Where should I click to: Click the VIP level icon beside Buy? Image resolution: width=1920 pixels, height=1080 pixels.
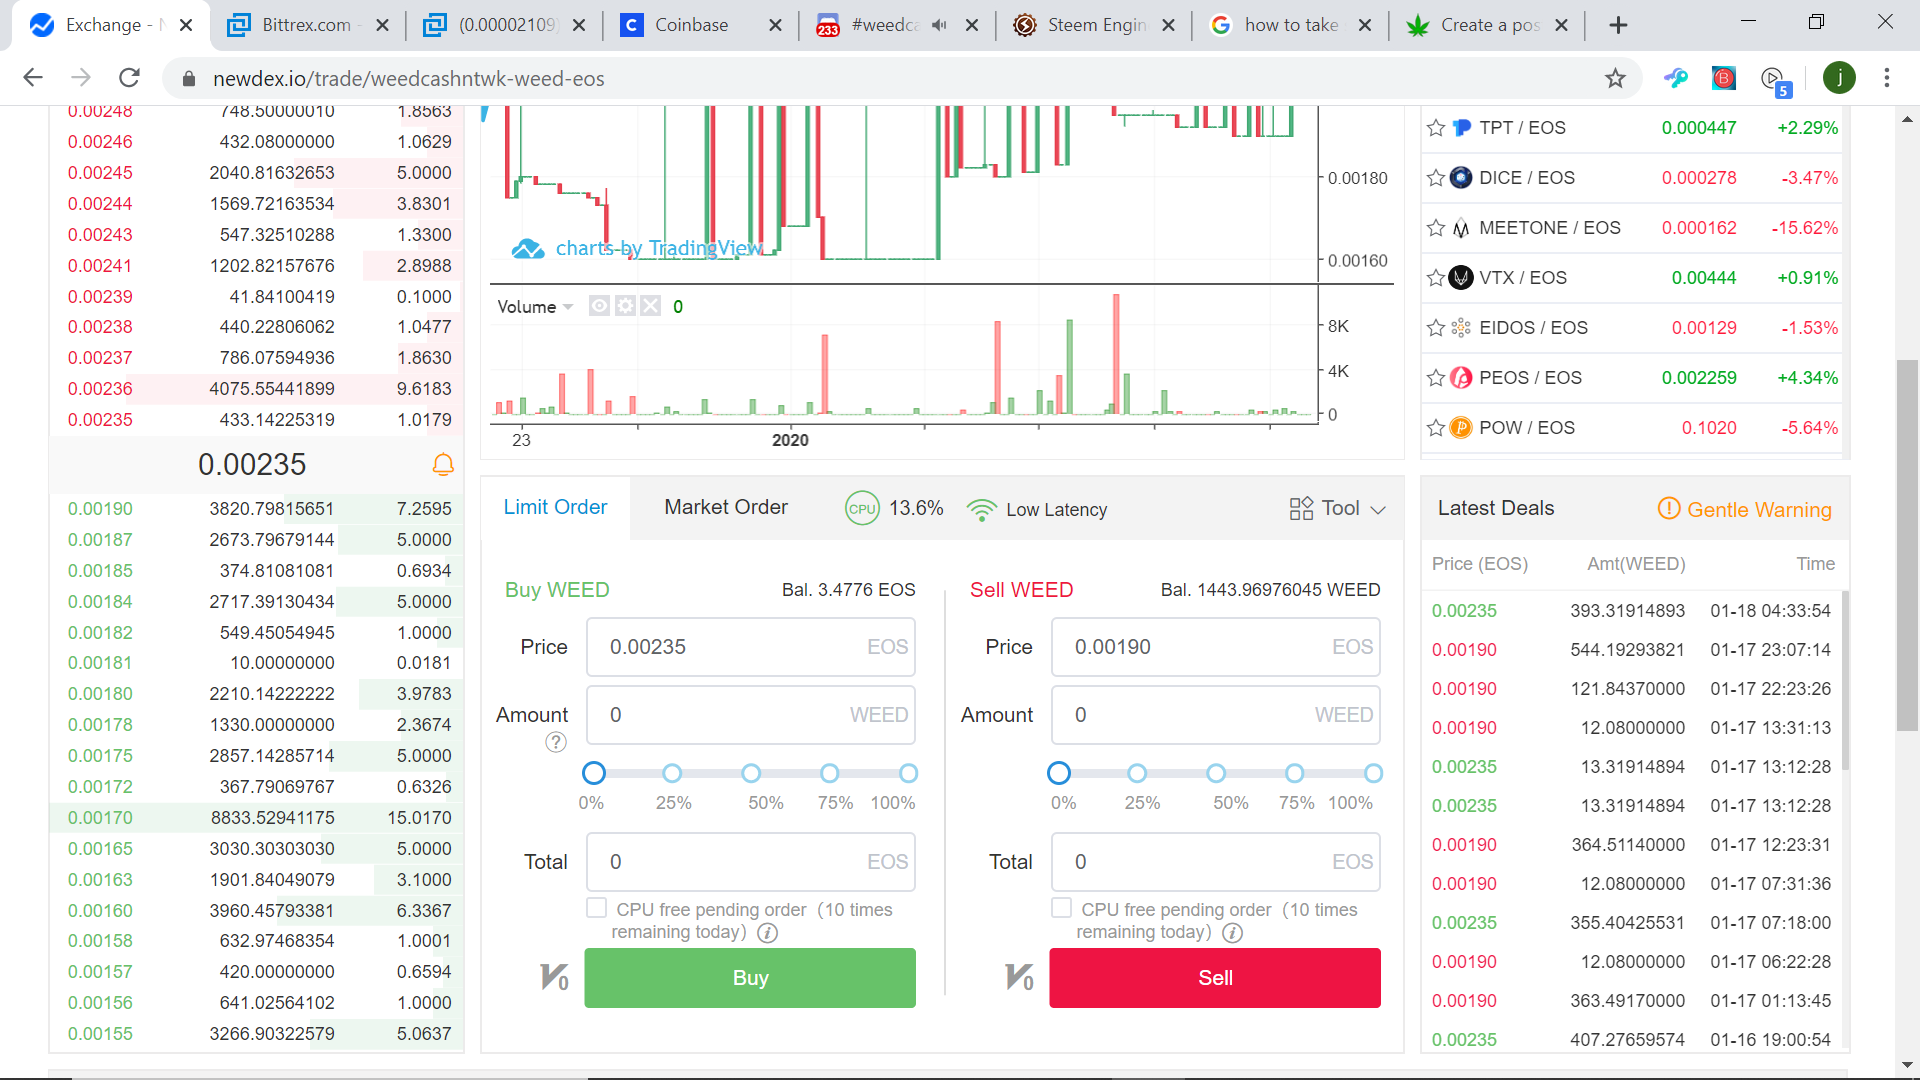[554, 977]
